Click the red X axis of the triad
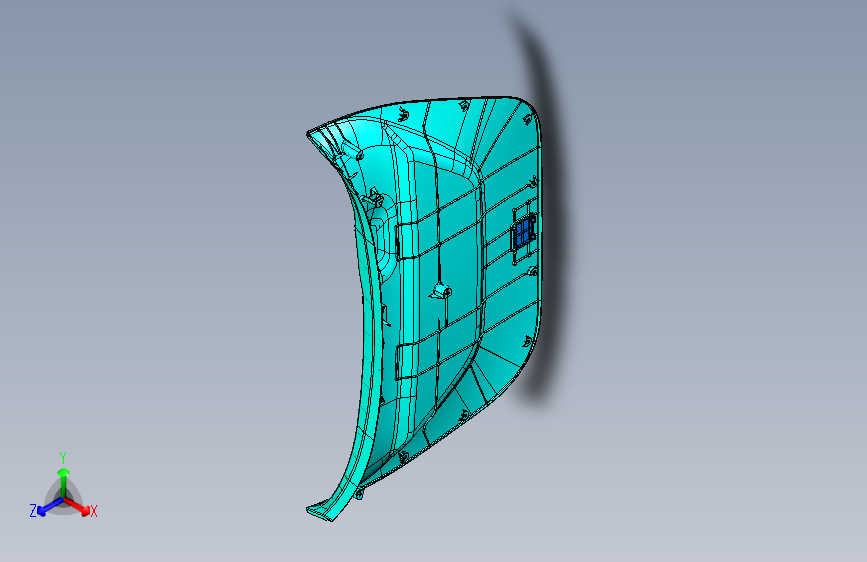Viewport: 867px width, 562px height. (77, 506)
